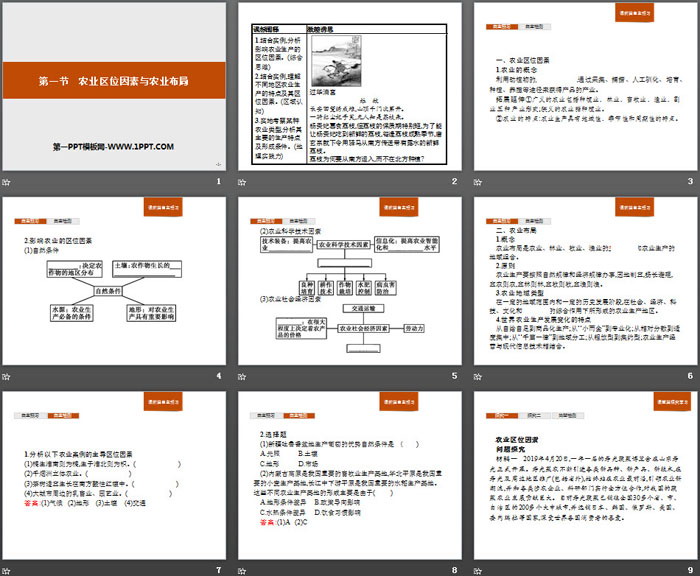Click 农业区位因素 heading on slide 9
Viewport: 700px width, 576px height.
[x=517, y=440]
